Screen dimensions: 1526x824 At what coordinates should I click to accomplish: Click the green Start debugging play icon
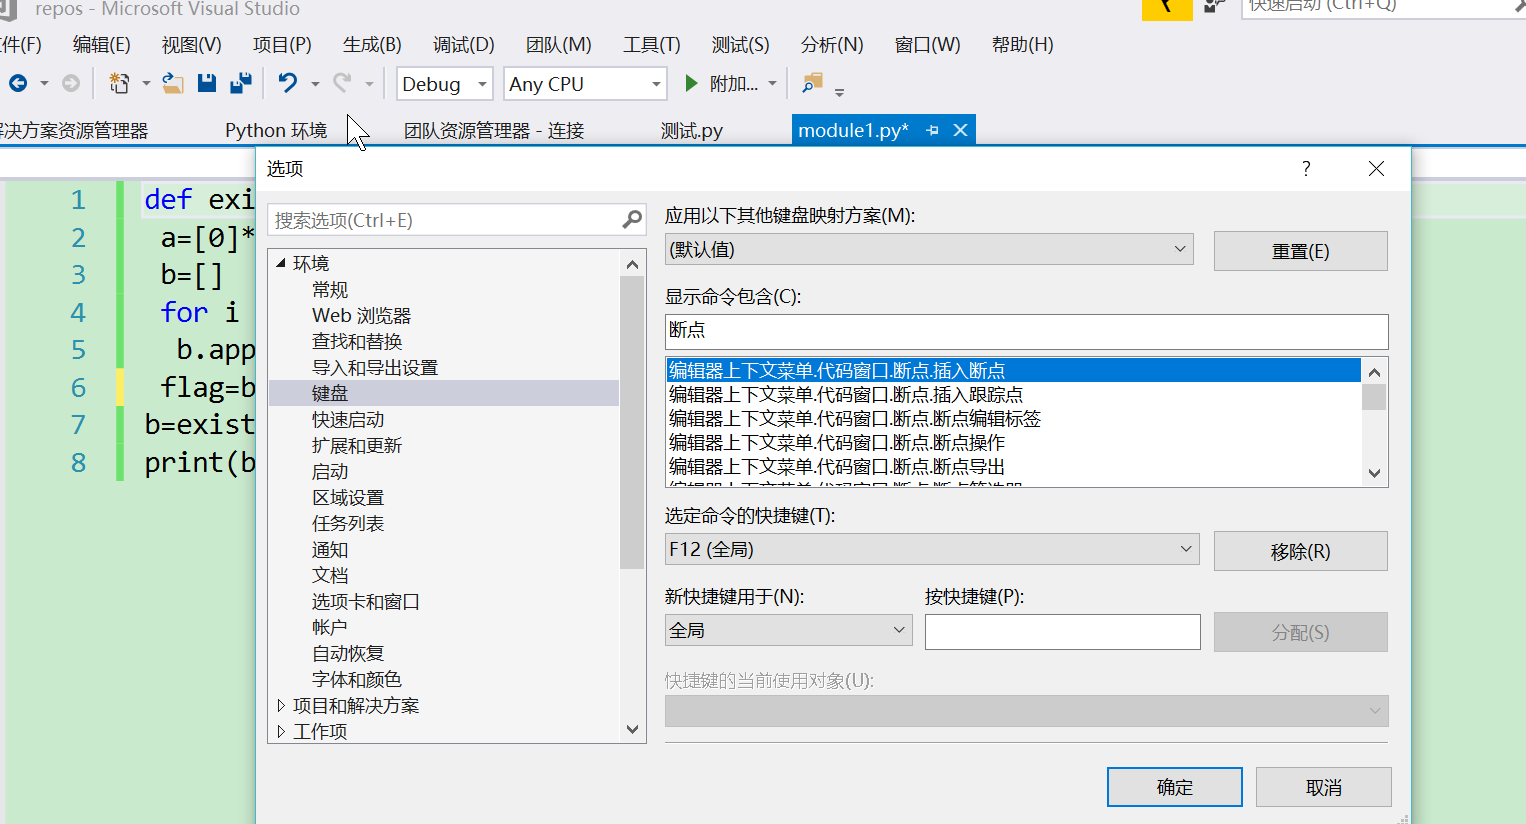pos(691,84)
